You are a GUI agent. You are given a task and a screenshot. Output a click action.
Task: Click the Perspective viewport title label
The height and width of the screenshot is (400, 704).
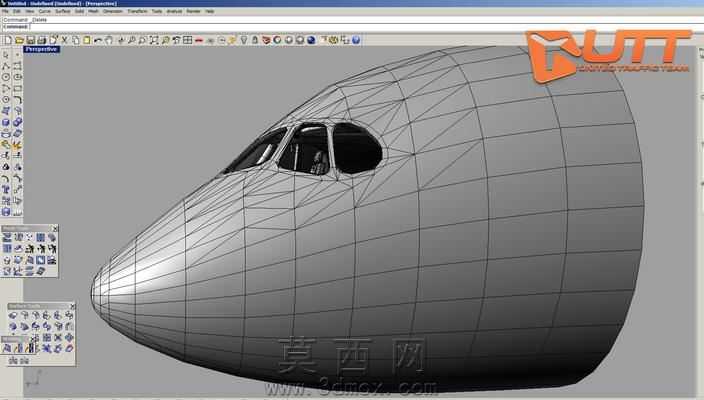click(x=41, y=49)
